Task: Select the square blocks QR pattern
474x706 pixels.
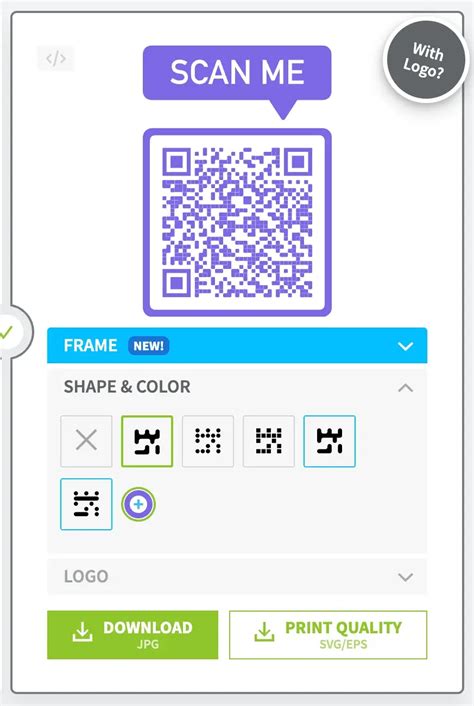Action: point(269,441)
